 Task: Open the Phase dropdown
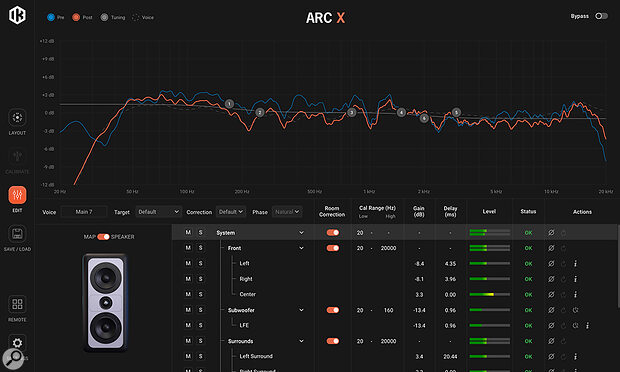coord(287,212)
